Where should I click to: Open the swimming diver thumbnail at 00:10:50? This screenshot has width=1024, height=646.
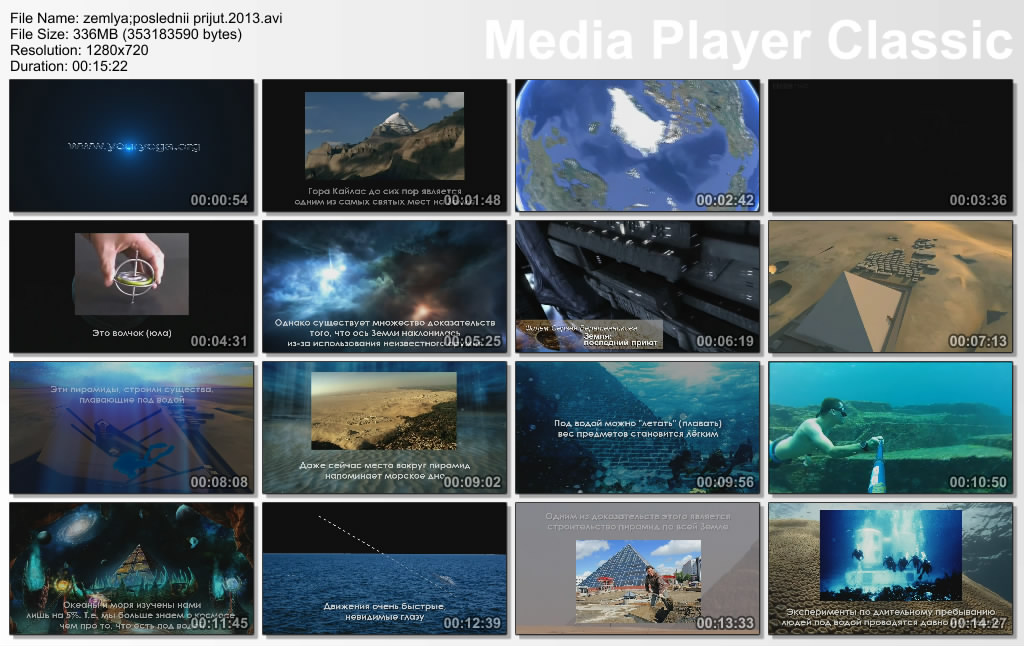(890, 428)
